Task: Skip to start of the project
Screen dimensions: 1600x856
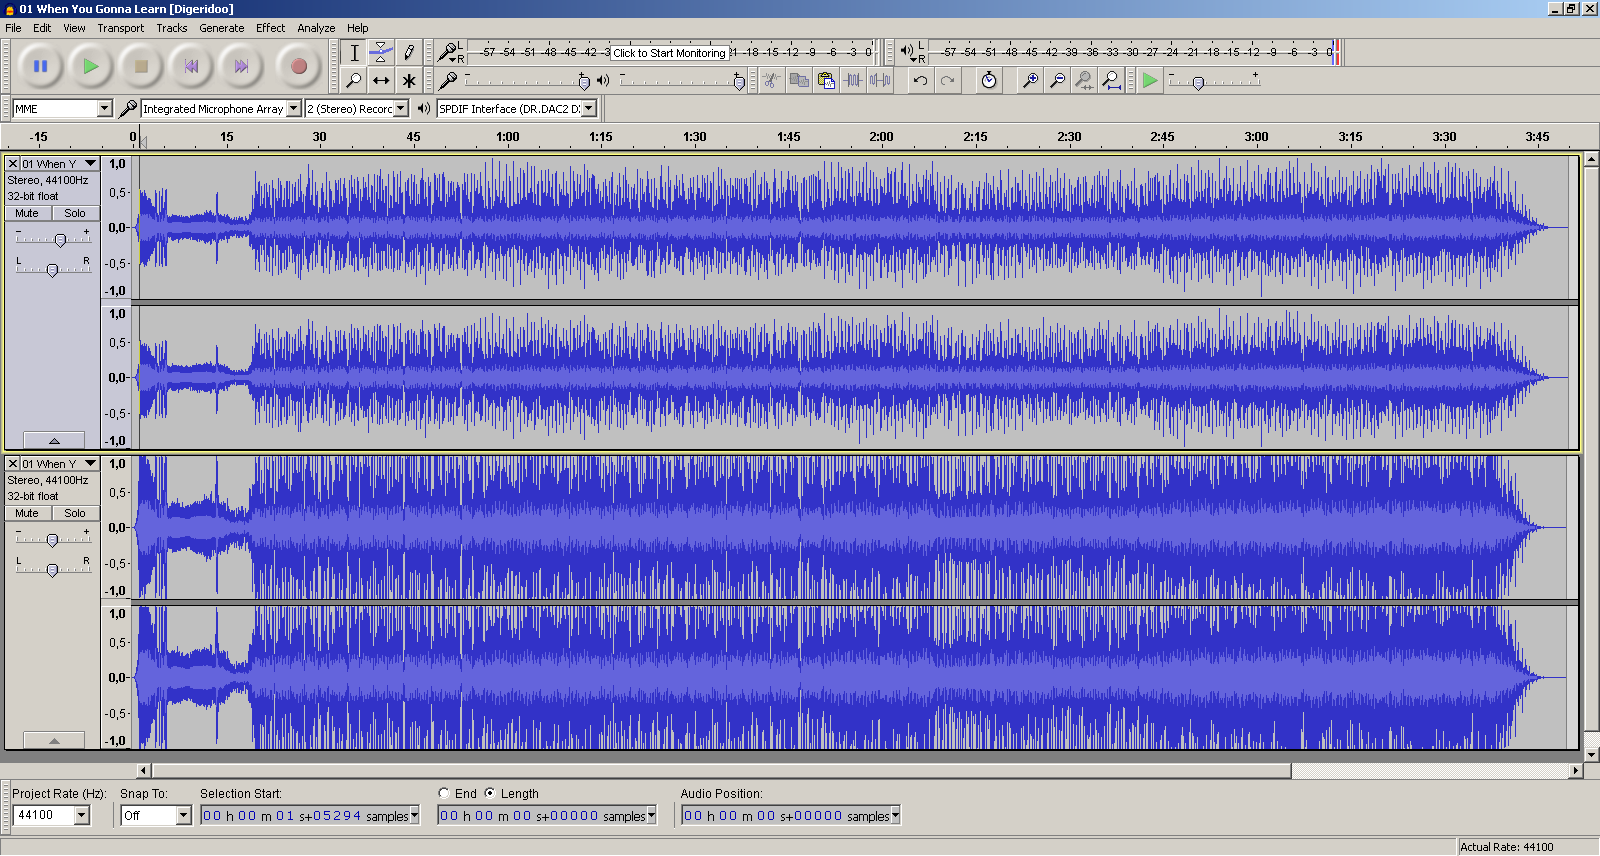Action: 191,66
